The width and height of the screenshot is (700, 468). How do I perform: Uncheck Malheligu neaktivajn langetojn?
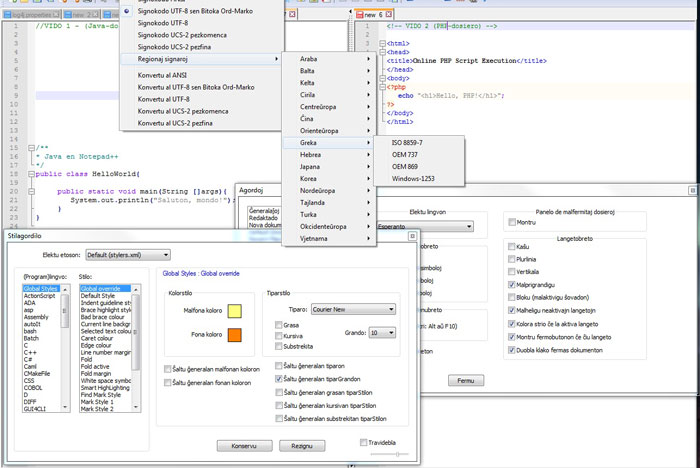point(512,310)
